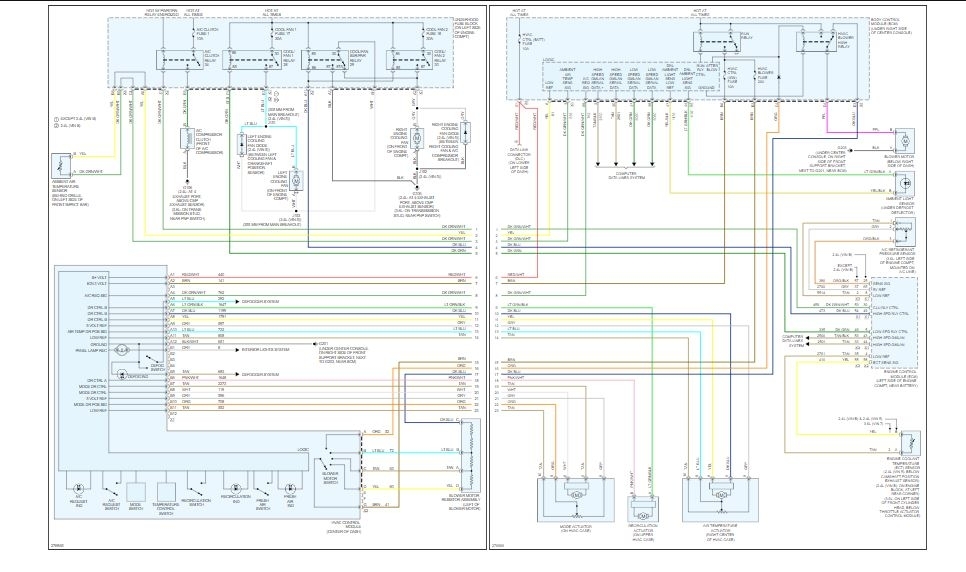Click the ambient light sensor symbol
This screenshot has height=572, width=966.
click(x=906, y=183)
